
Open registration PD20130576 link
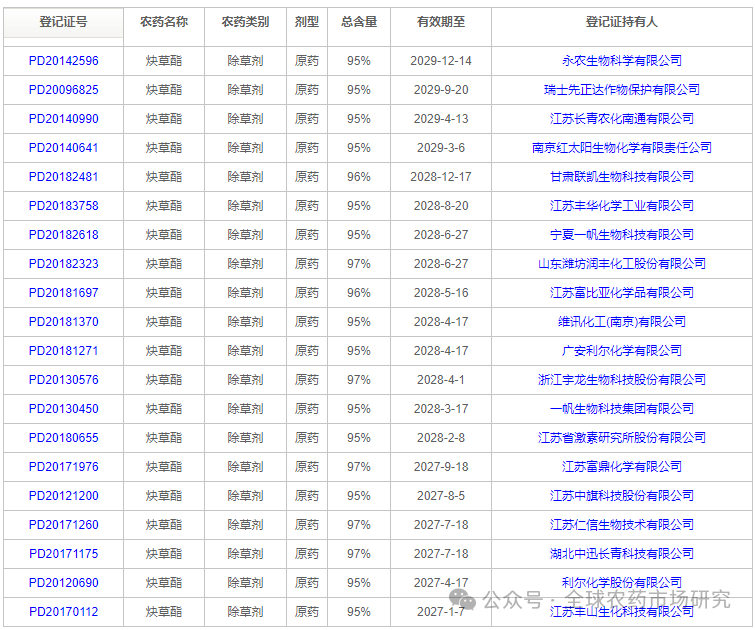[x=64, y=380]
